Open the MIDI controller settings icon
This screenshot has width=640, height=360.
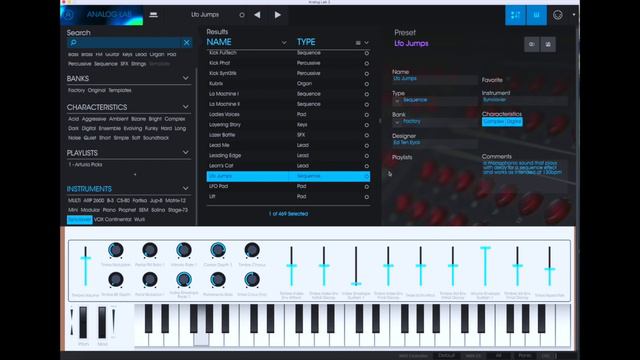(x=558, y=15)
